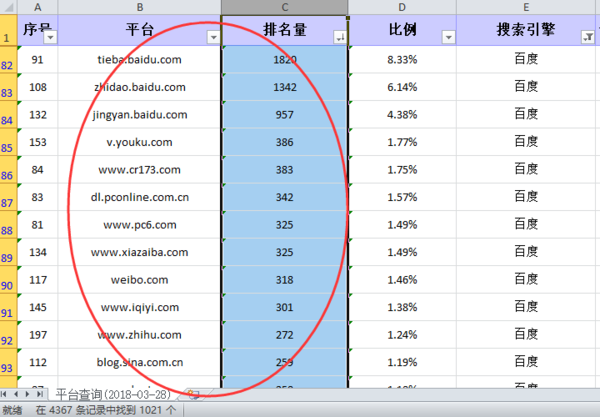This screenshot has width=600, height=417.
Task: Click the 1820 ranking cell
Action: (x=284, y=60)
